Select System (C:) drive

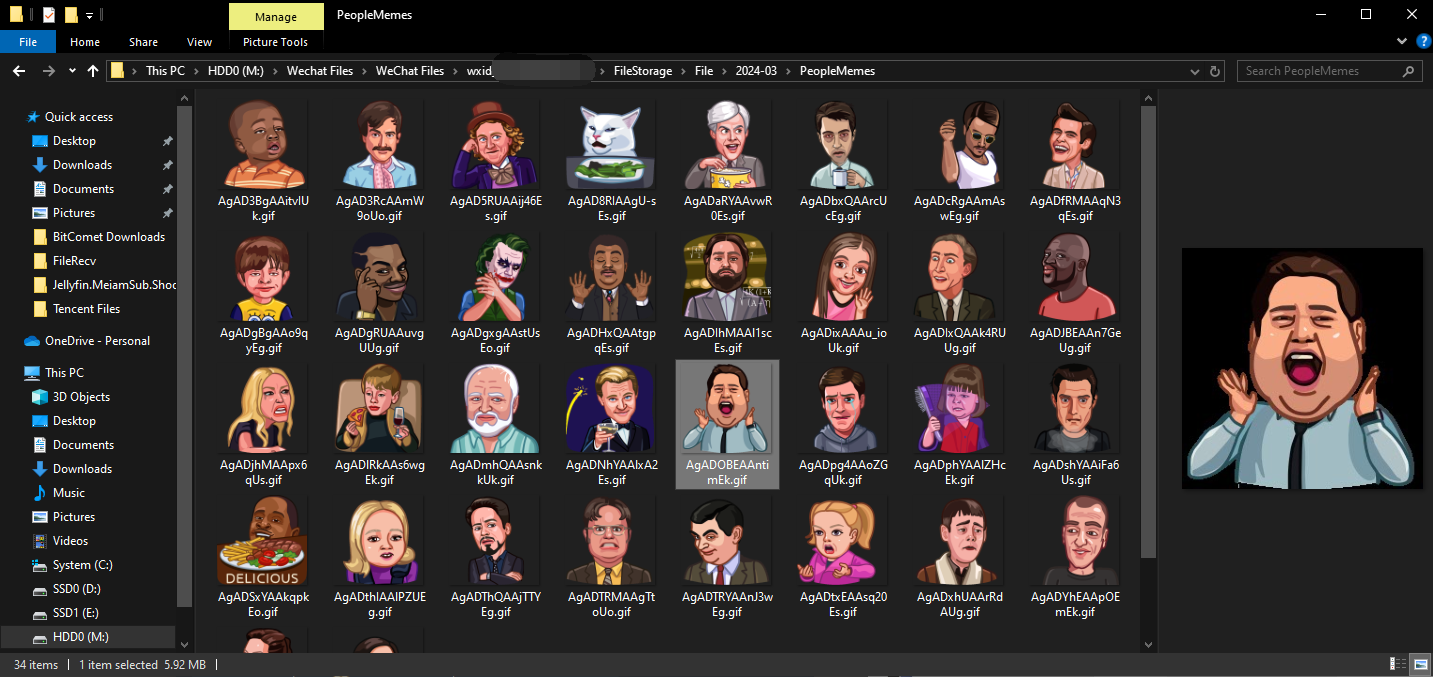(82, 565)
